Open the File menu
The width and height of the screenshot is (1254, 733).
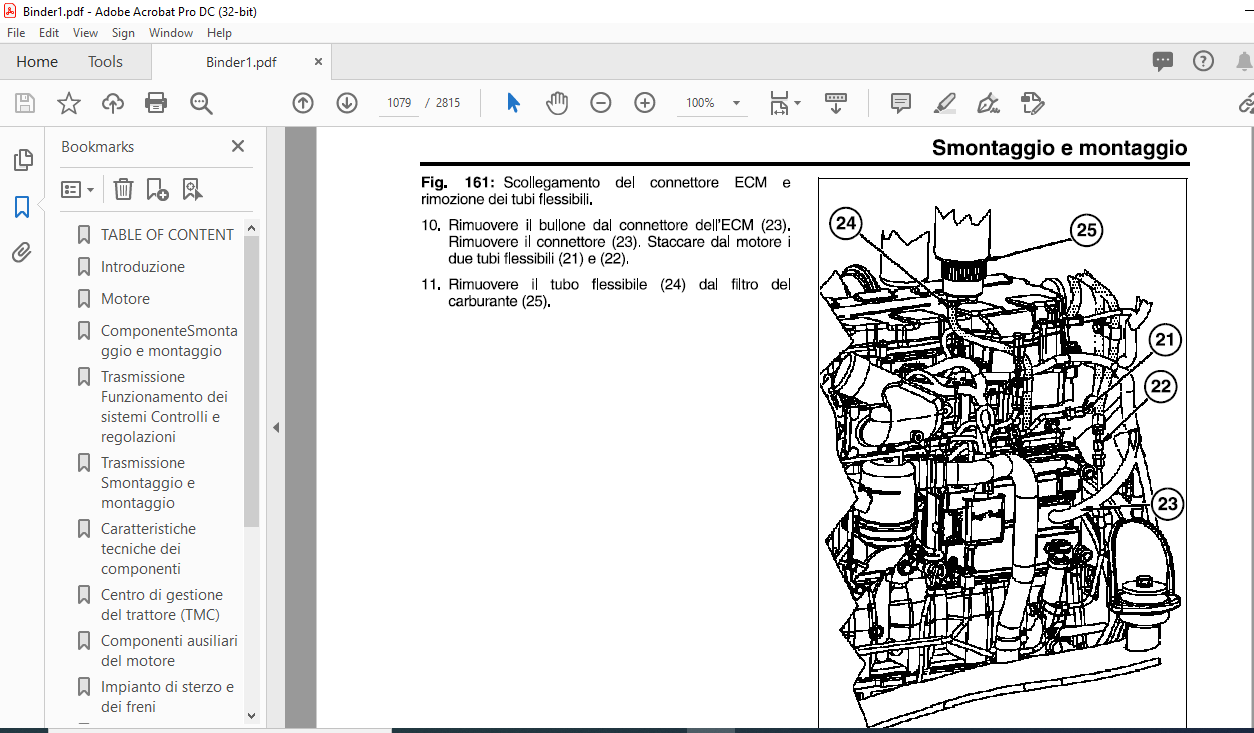pyautogui.click(x=16, y=33)
